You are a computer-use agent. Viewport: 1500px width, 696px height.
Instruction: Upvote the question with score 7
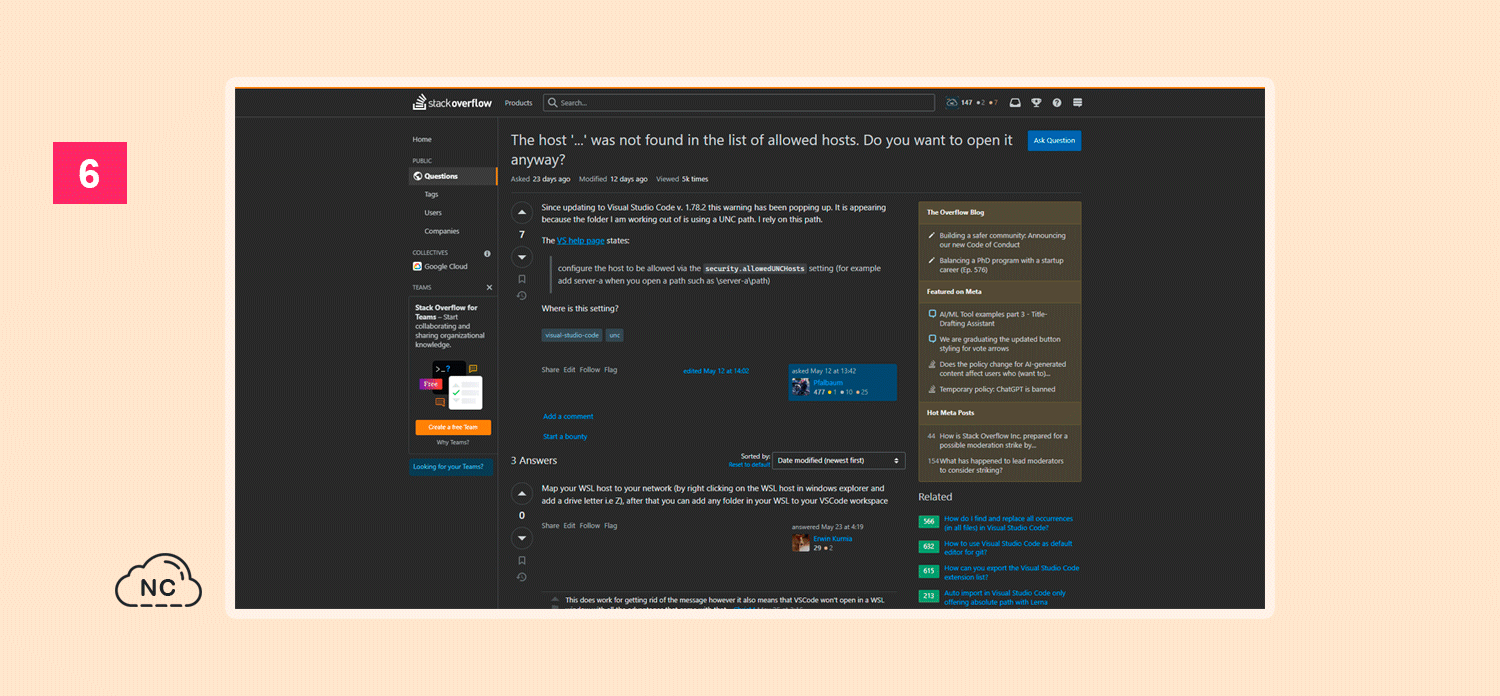click(x=521, y=213)
